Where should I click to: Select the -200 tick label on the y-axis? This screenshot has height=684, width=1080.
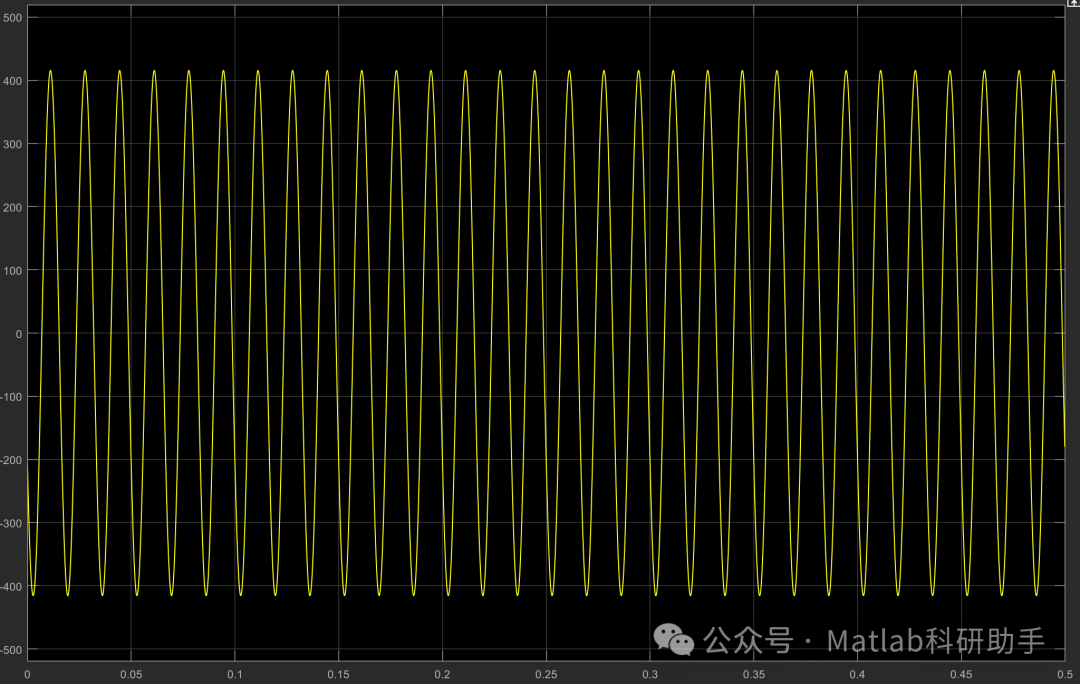[x=11, y=460]
